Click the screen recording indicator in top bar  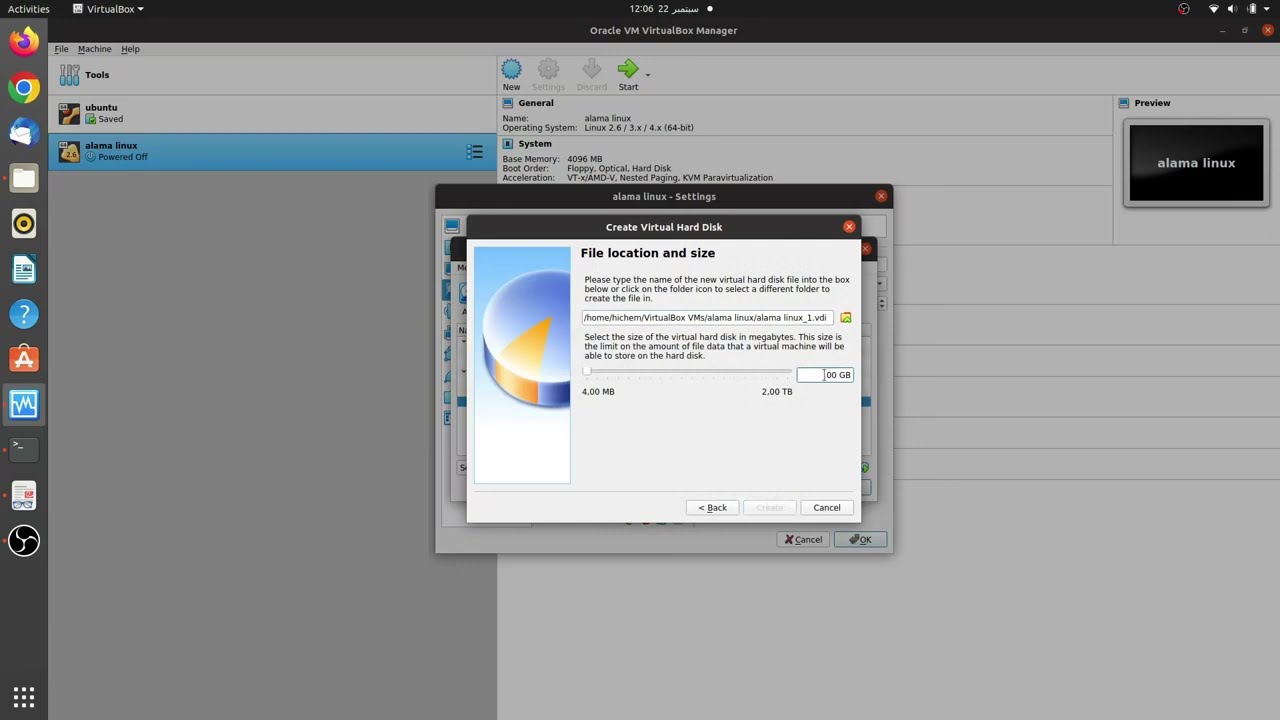1184,9
